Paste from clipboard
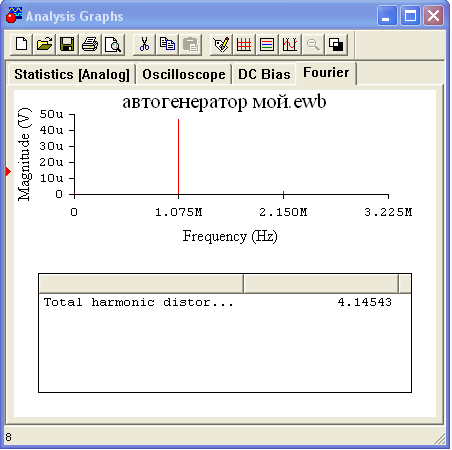Screen dimensions: 452x450 point(190,44)
